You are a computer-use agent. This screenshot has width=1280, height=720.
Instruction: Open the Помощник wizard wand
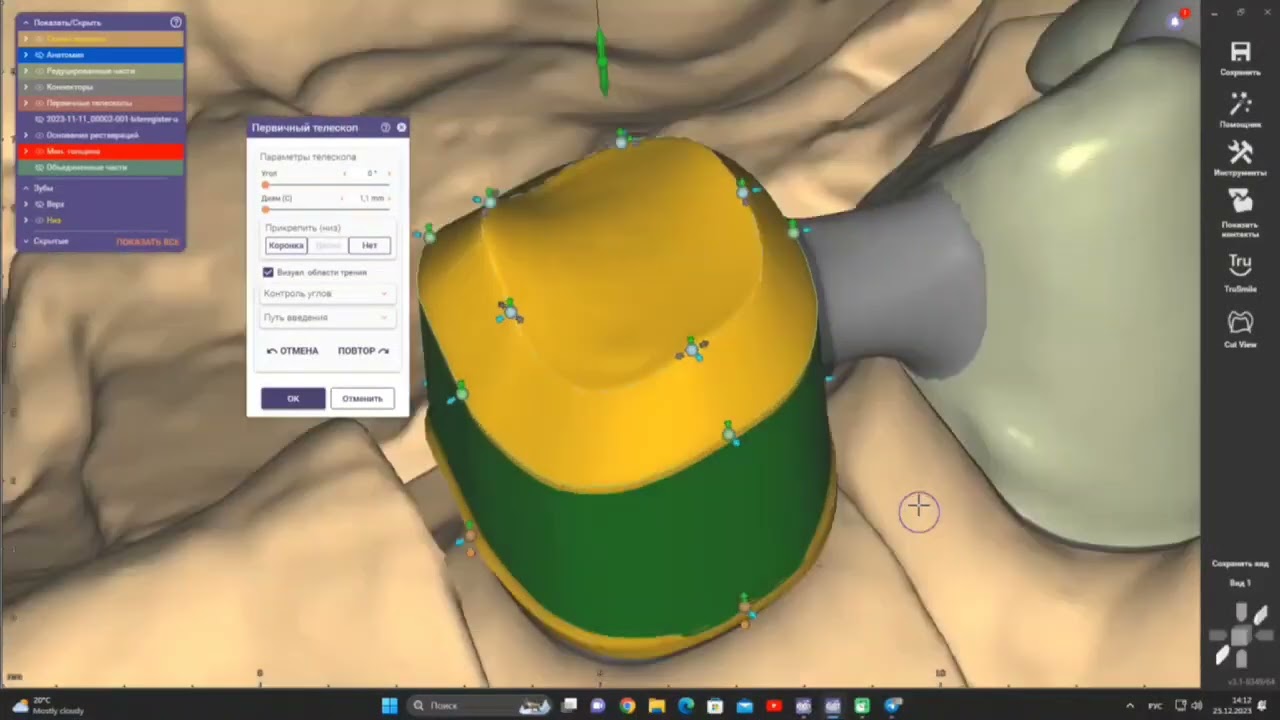point(1240,103)
